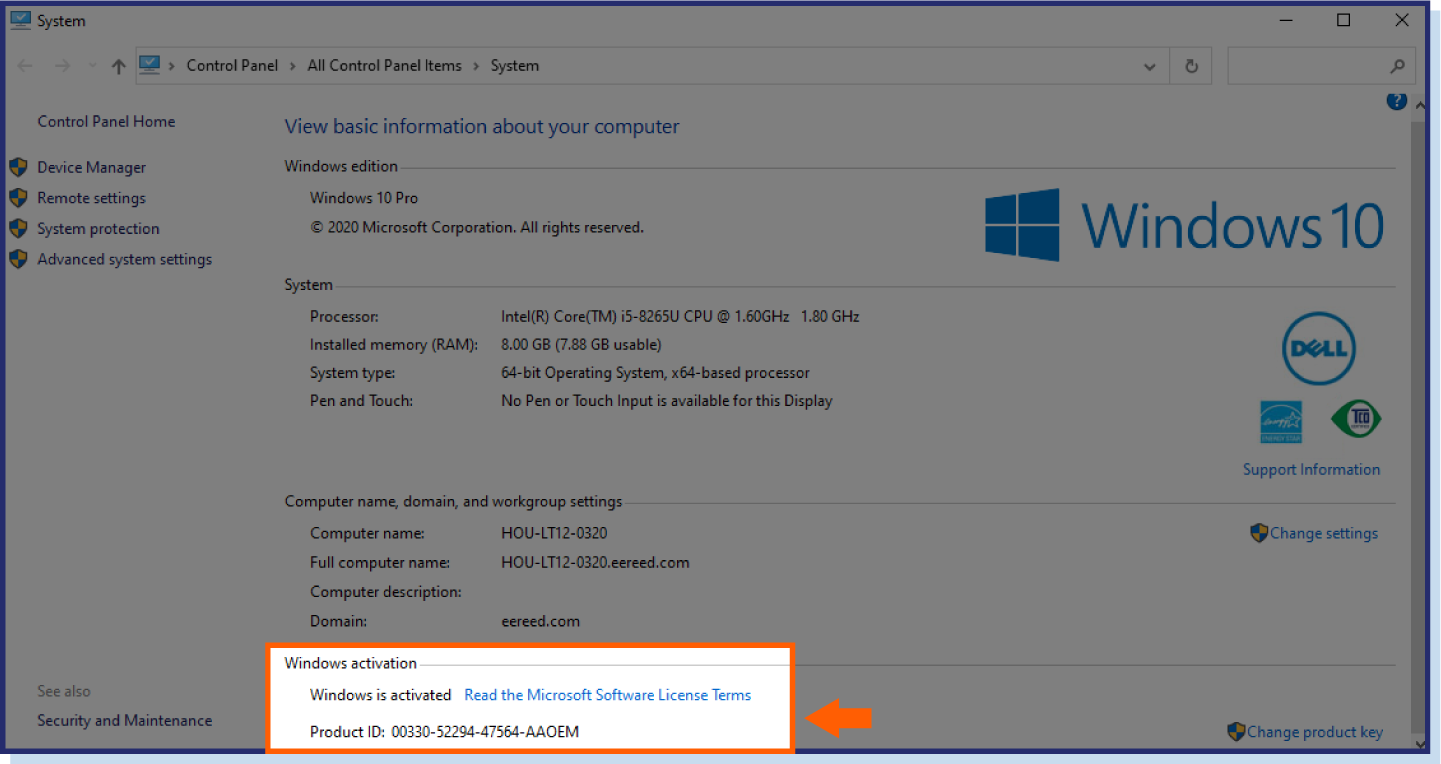The height and width of the screenshot is (764, 1441).
Task: Click Change product key link
Action: [1315, 732]
